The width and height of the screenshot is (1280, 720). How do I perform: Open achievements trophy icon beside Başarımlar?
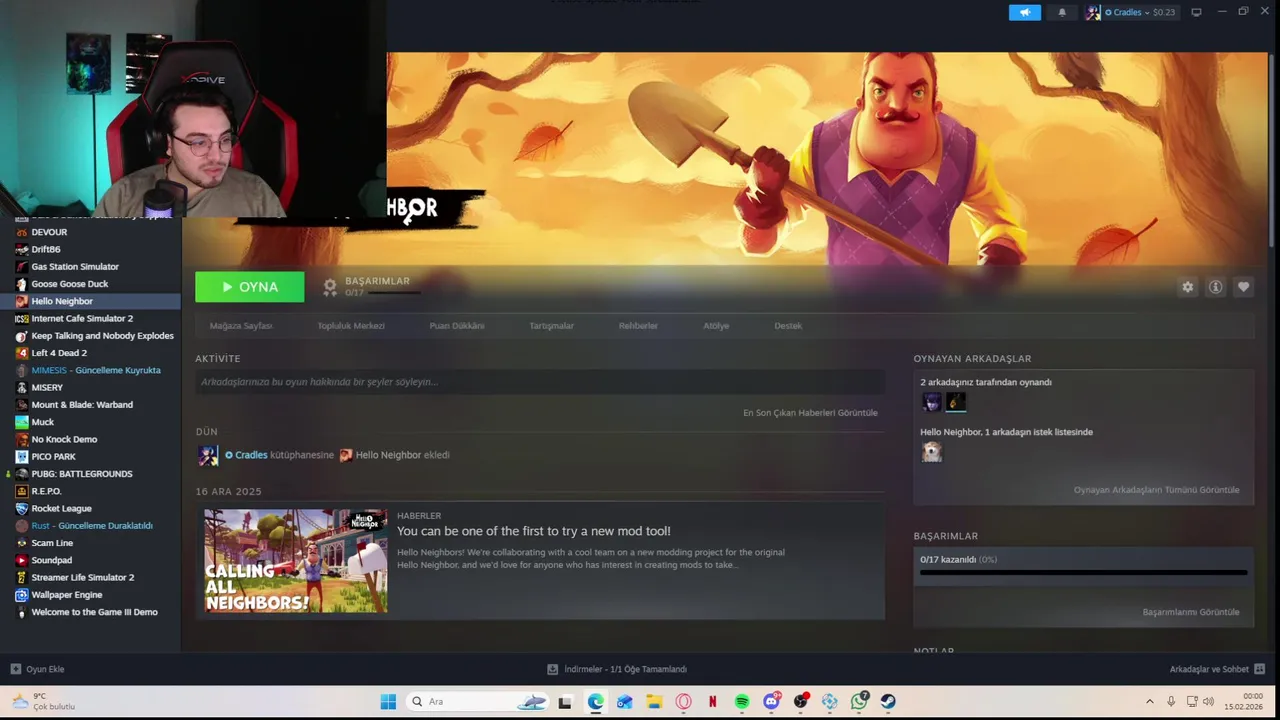[330, 287]
